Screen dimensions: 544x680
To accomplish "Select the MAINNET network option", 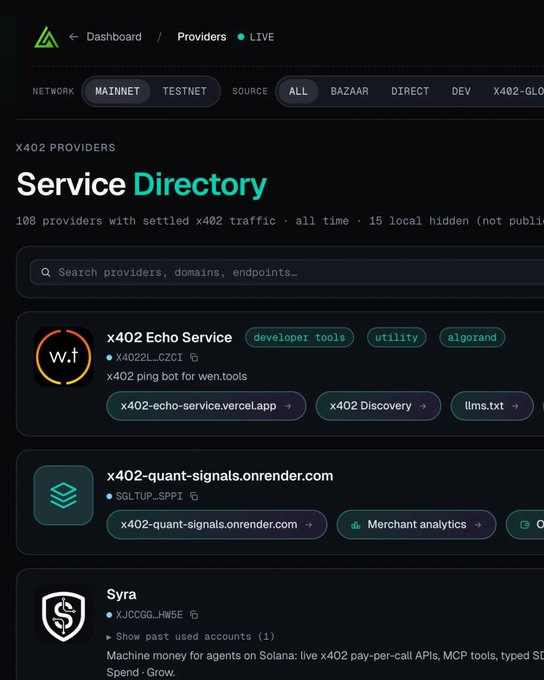I will point(117,91).
